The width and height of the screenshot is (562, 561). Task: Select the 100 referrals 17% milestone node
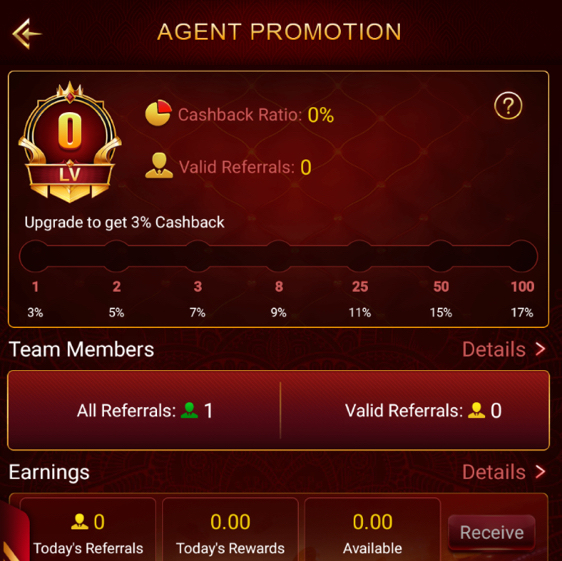(x=522, y=256)
